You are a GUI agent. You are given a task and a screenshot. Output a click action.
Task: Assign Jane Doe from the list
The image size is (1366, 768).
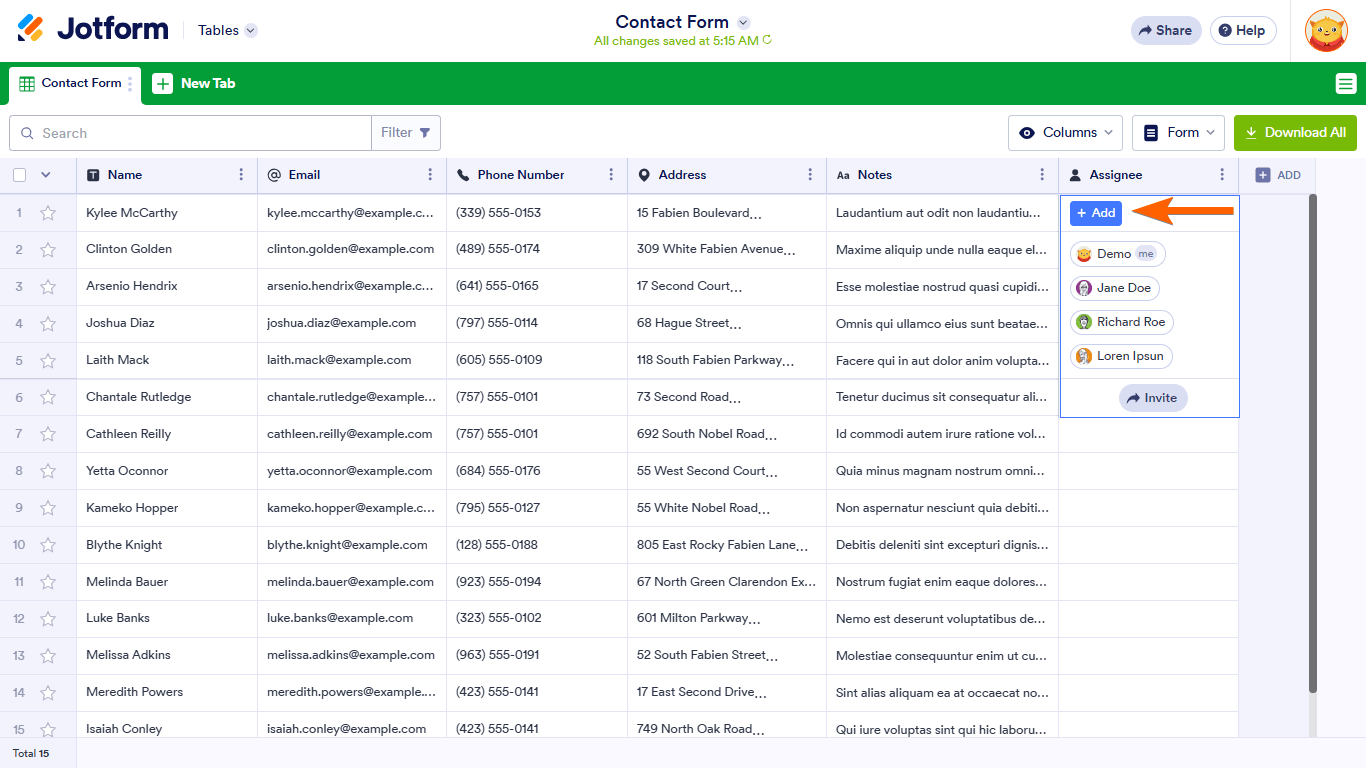1115,288
